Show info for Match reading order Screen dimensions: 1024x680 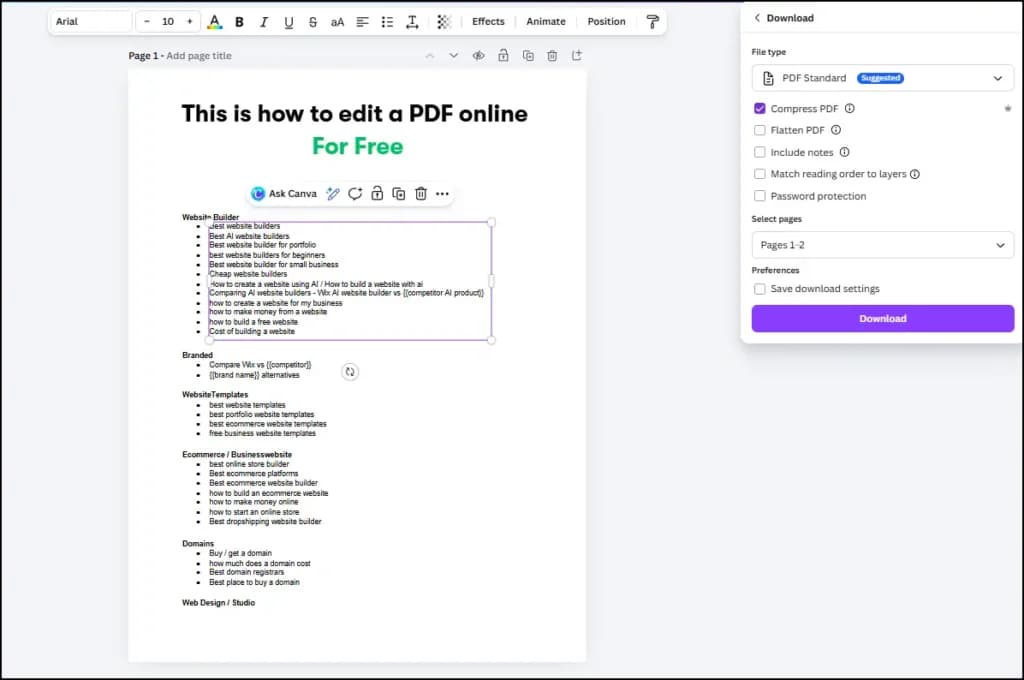pyautogui.click(x=915, y=174)
